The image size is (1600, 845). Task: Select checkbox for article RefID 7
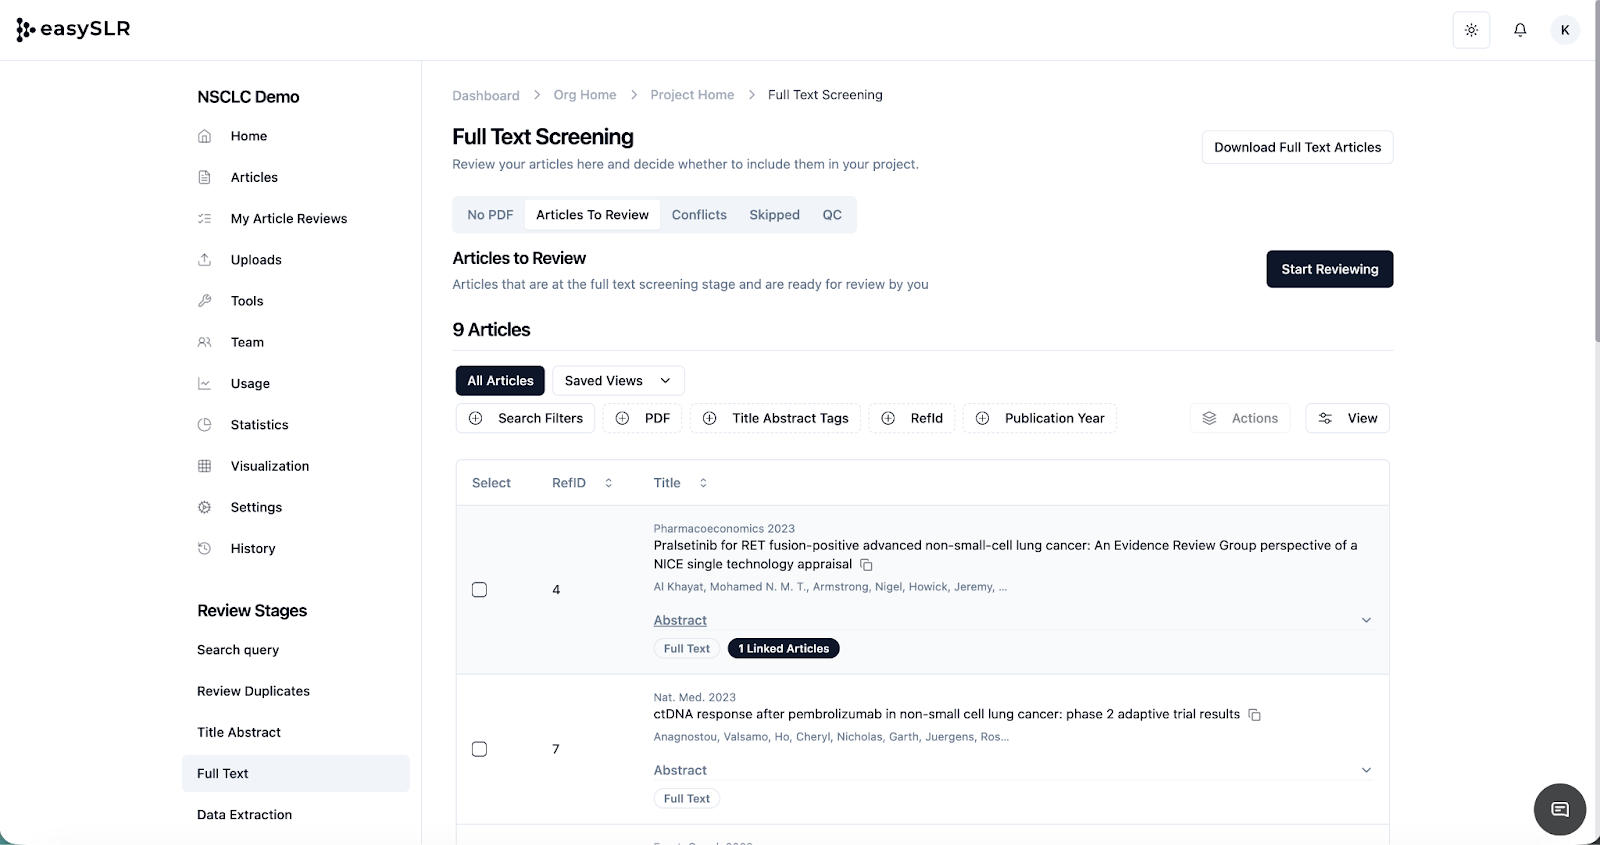coord(480,749)
